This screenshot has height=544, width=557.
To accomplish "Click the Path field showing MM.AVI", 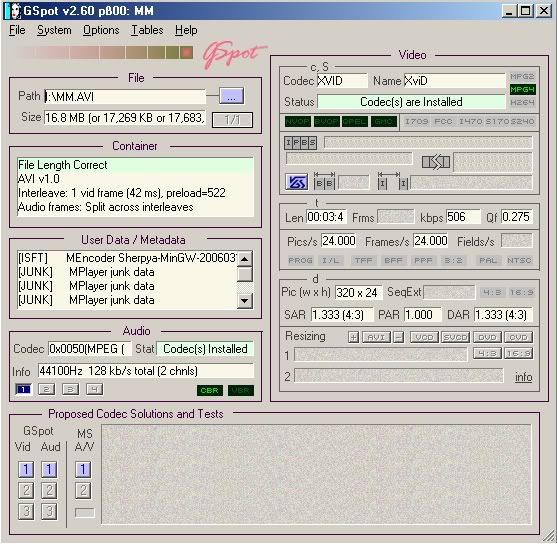I will [x=125, y=96].
